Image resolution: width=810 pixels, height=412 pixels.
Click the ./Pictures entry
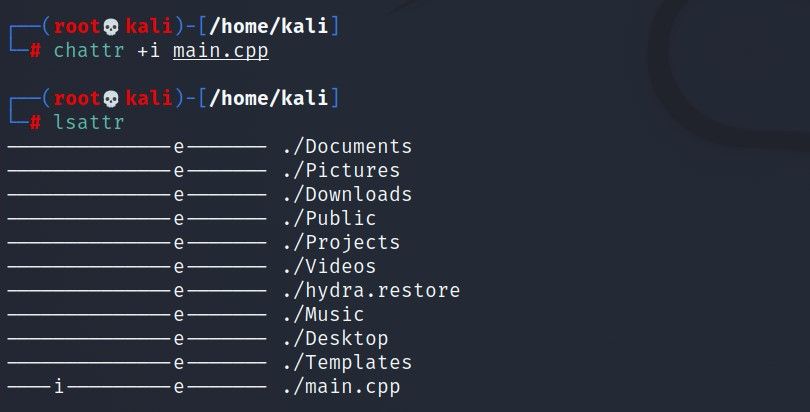340,171
